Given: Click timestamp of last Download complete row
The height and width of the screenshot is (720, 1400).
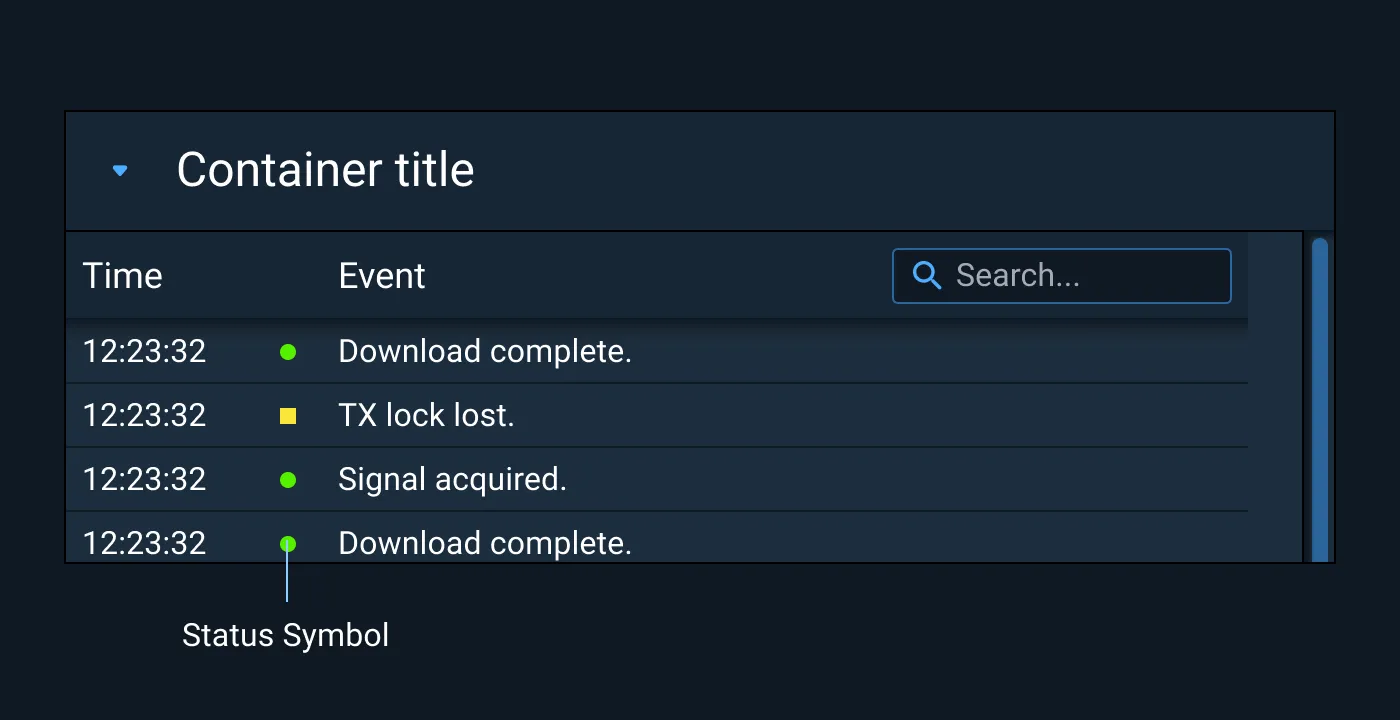Looking at the screenshot, I should tap(144, 544).
